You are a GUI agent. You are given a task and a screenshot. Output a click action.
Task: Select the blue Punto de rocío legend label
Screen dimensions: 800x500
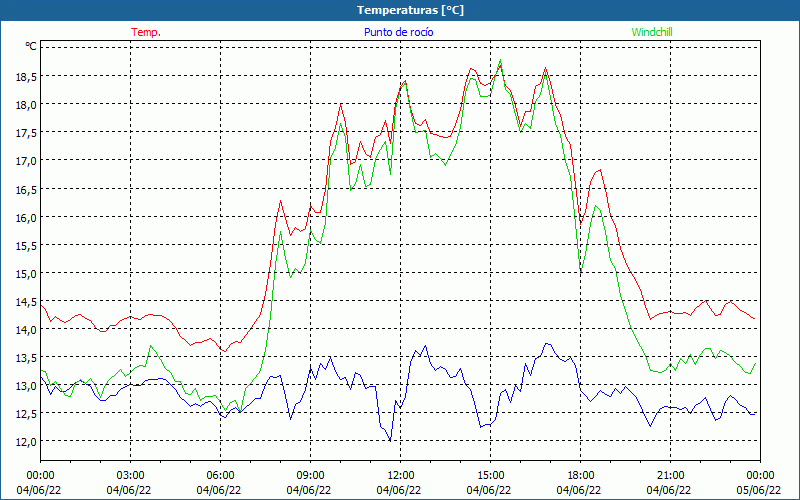tap(398, 32)
